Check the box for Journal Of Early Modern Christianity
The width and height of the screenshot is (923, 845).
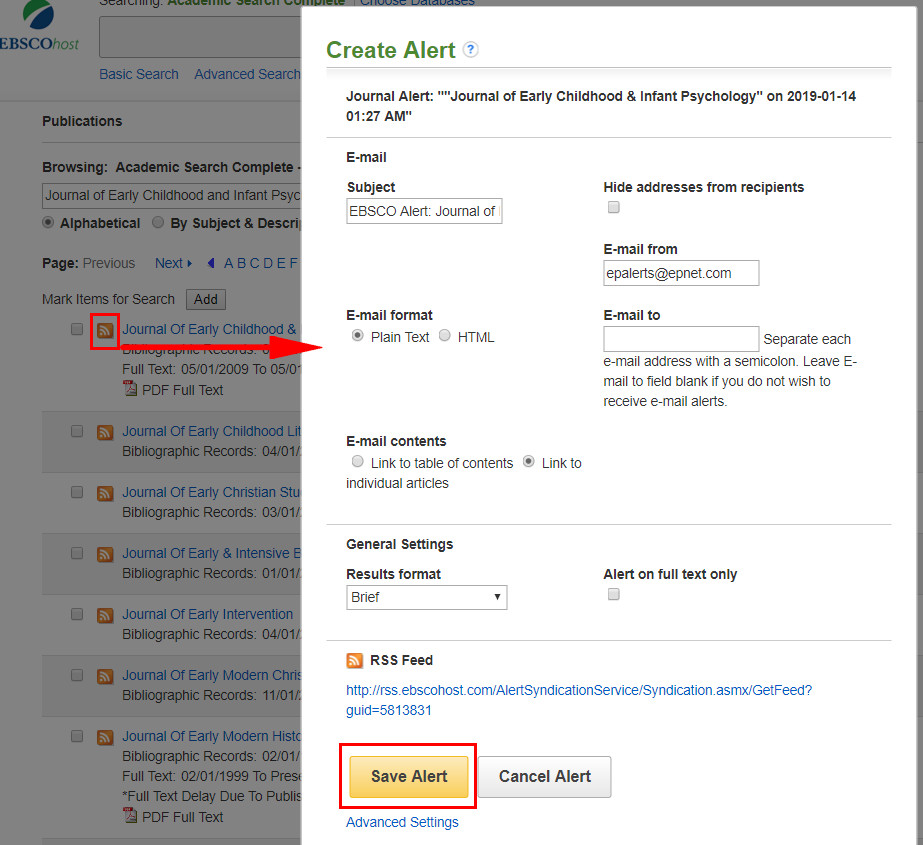tap(77, 675)
